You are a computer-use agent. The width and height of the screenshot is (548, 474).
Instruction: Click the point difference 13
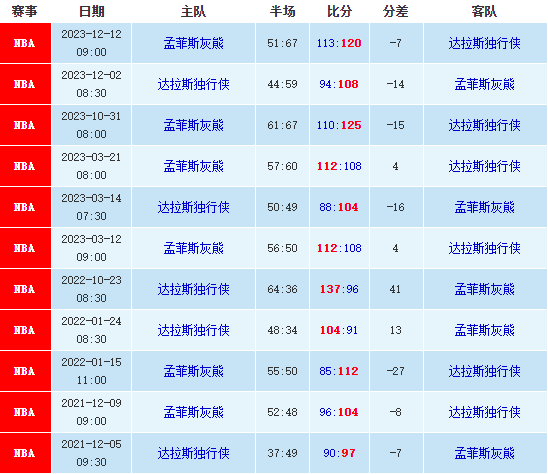[396, 330]
